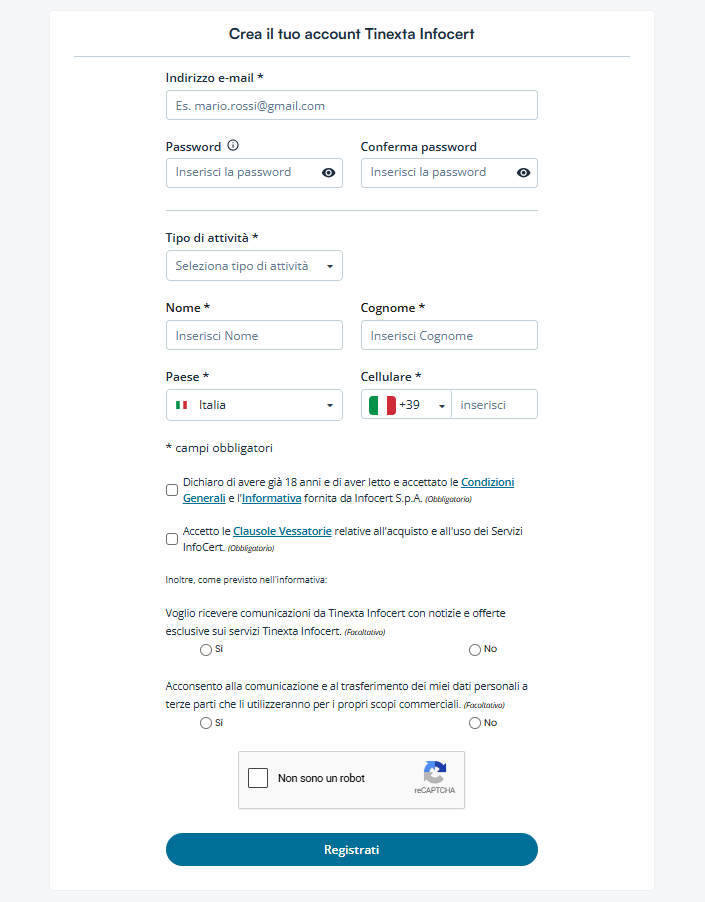This screenshot has height=902, width=705.
Task: Open the Tipo di attività dropdown
Action: click(254, 266)
